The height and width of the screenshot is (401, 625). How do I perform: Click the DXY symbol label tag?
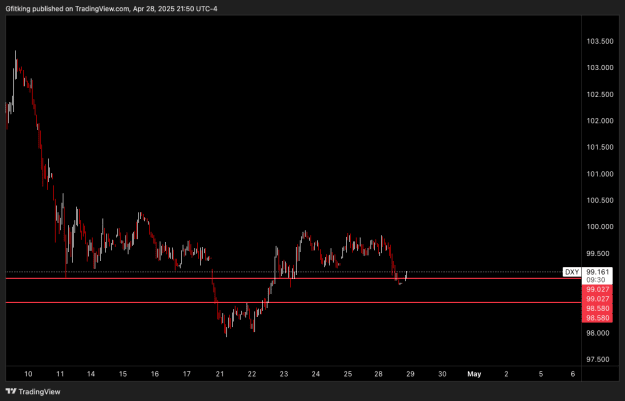(572, 272)
